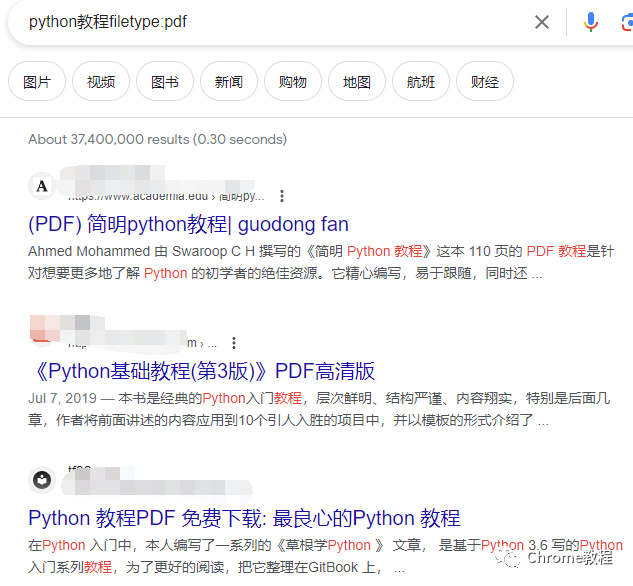Open the 《Python基础教程(第3版)》PDF高清版 result
The image size is (633, 586).
(x=202, y=371)
